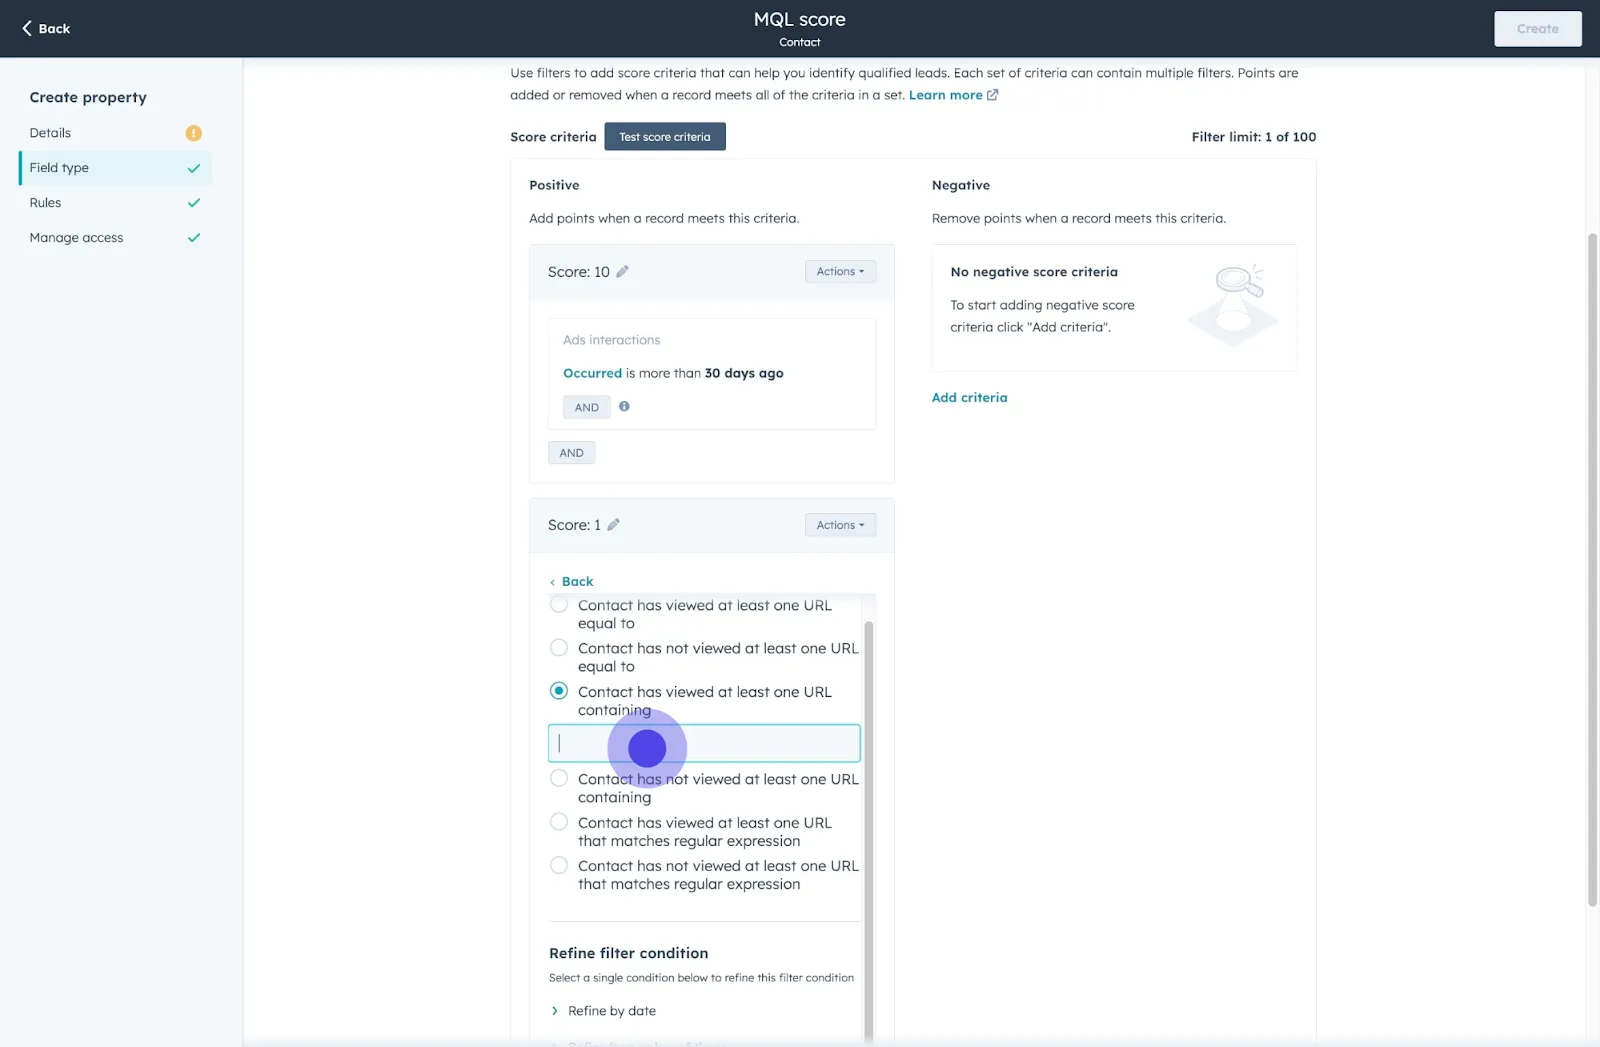Select 'Contact has not viewed at least one URL equal to'
This screenshot has width=1600, height=1047.
[x=559, y=648]
